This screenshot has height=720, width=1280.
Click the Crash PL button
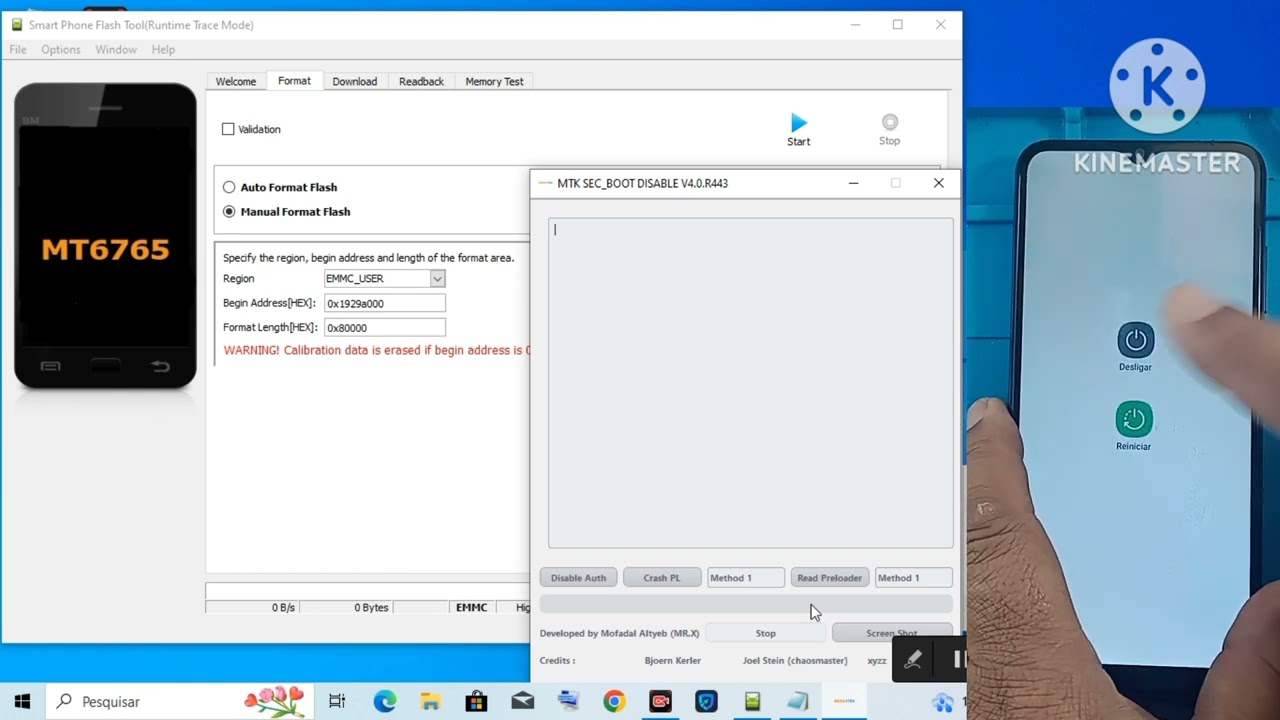coord(661,578)
